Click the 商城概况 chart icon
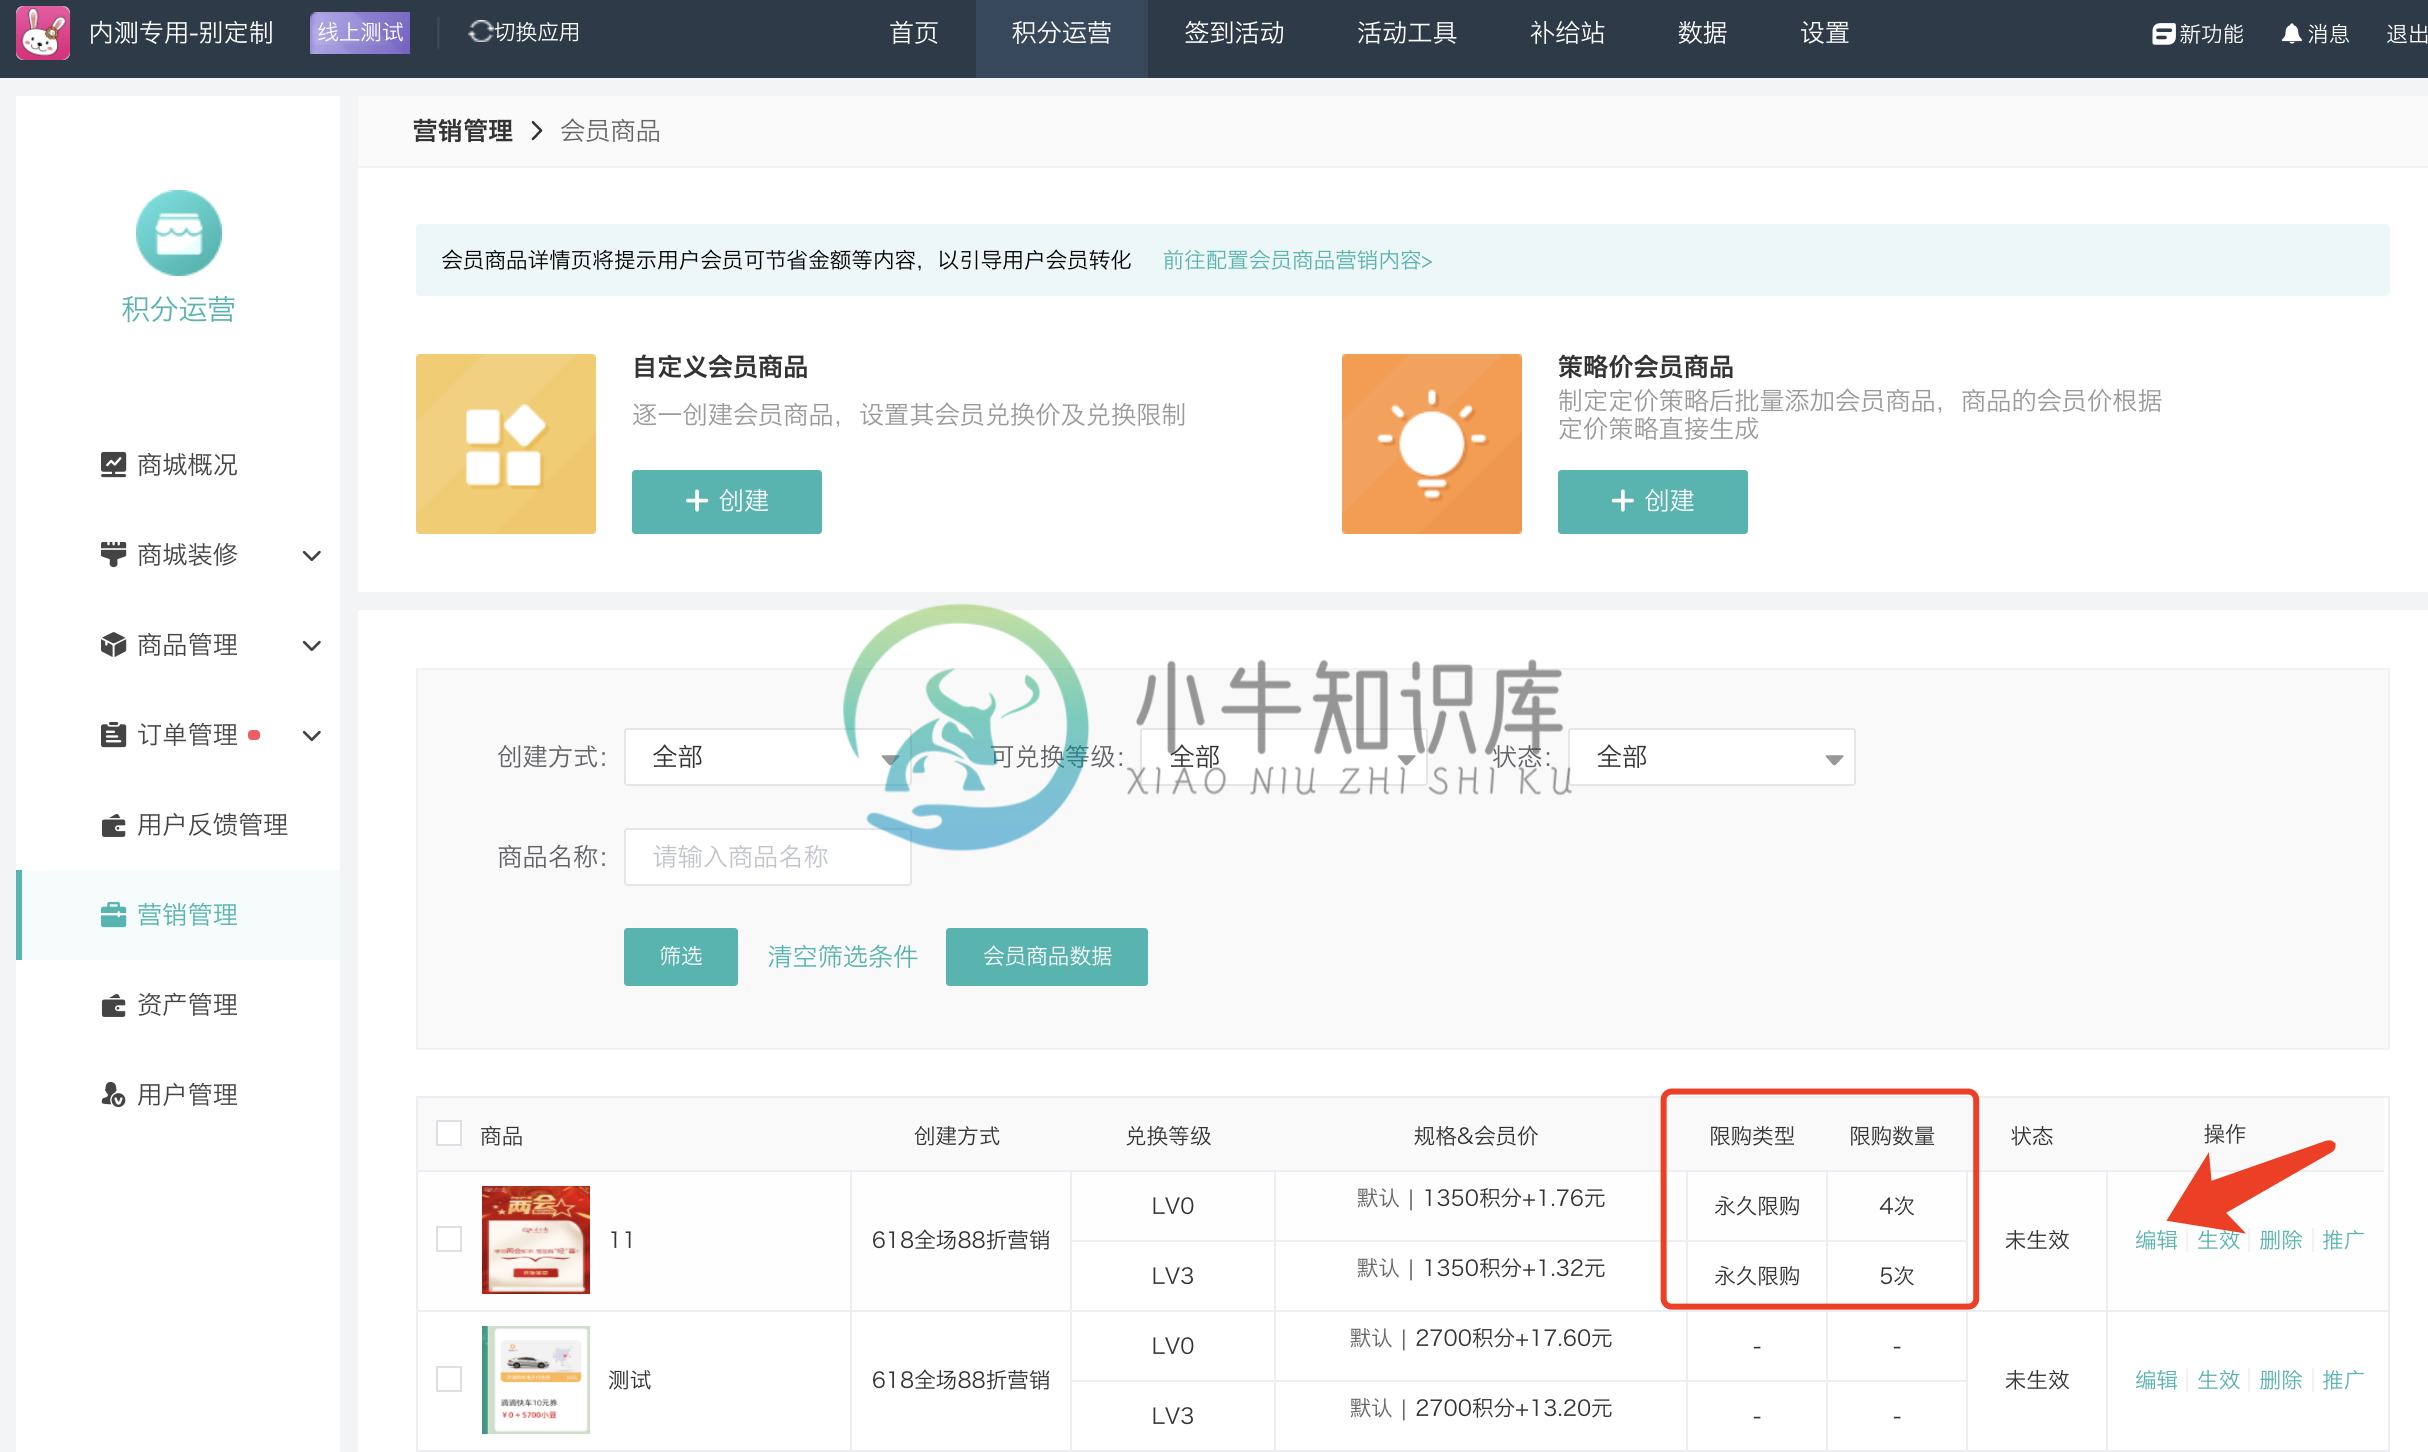2428x1452 pixels. (113, 464)
